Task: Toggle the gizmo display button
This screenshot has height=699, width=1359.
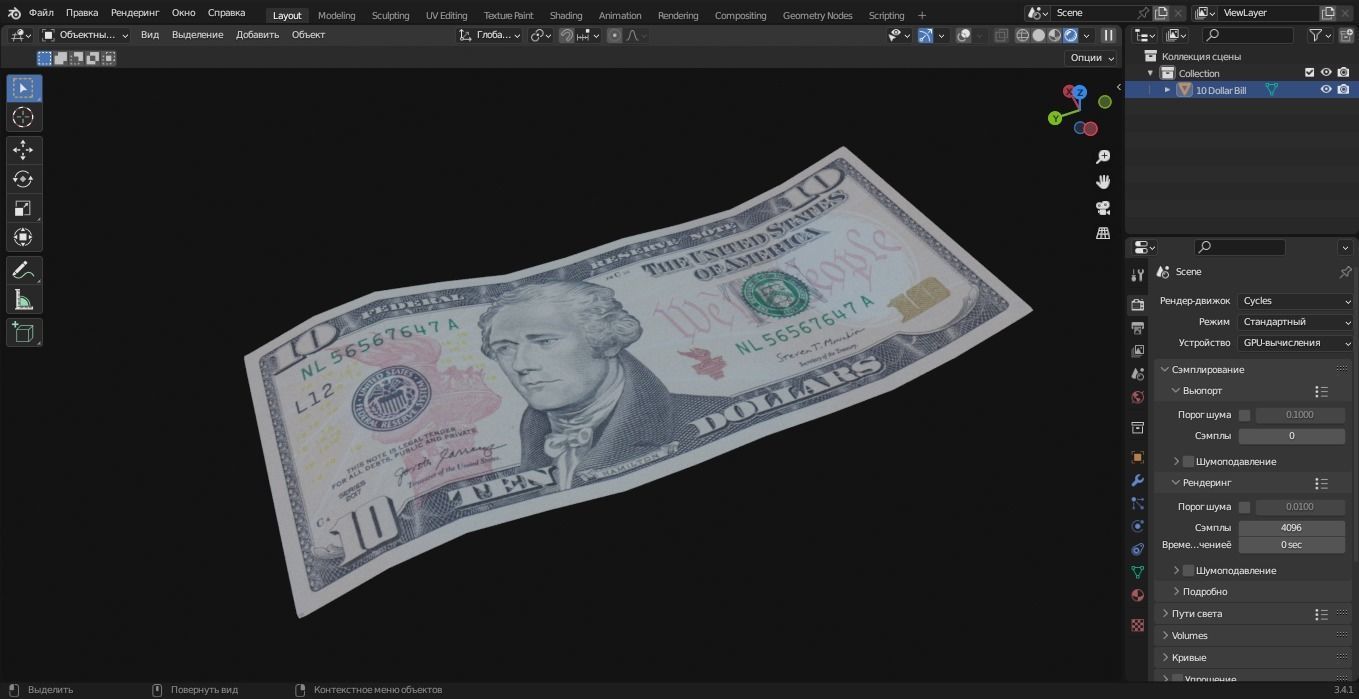Action: [925, 35]
